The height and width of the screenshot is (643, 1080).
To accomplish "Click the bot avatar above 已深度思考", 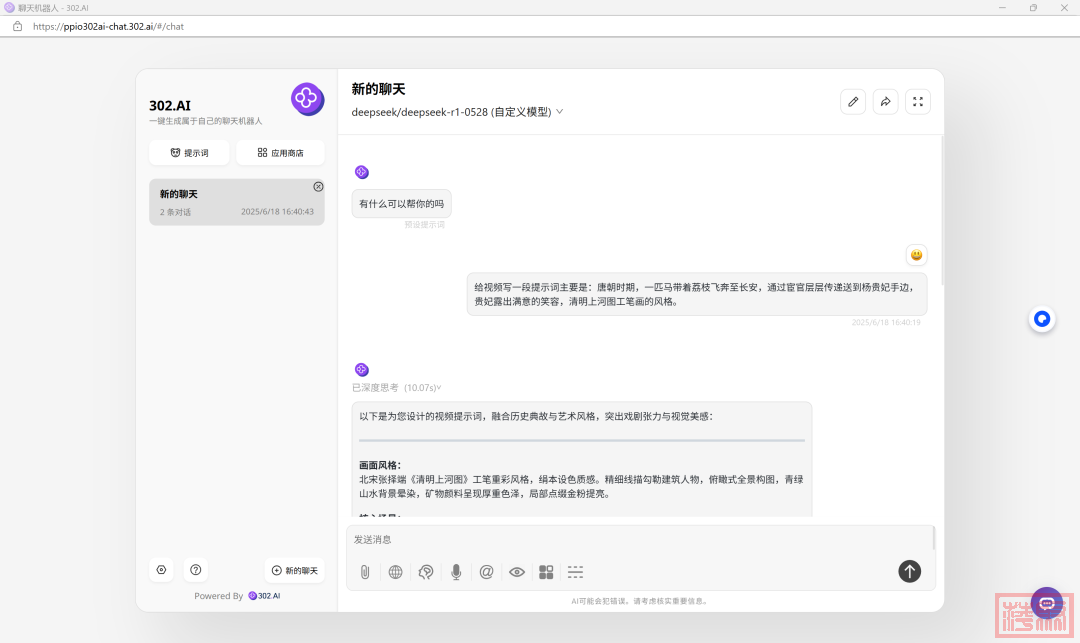I will 362,370.
